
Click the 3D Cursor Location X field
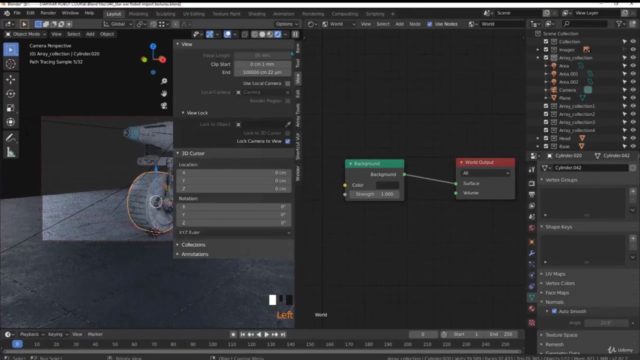[x=234, y=173]
